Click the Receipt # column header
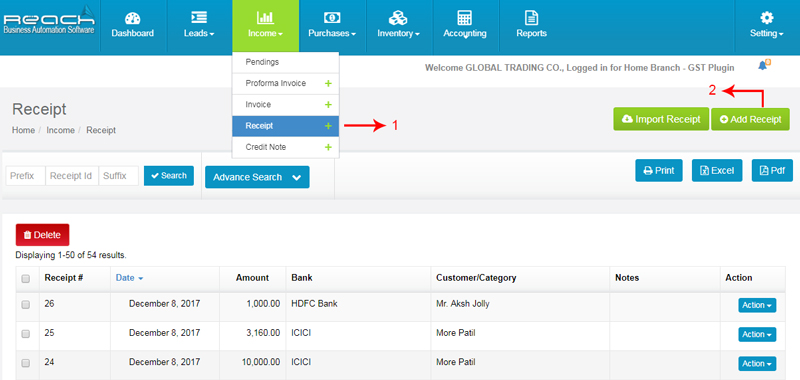 [x=64, y=278]
